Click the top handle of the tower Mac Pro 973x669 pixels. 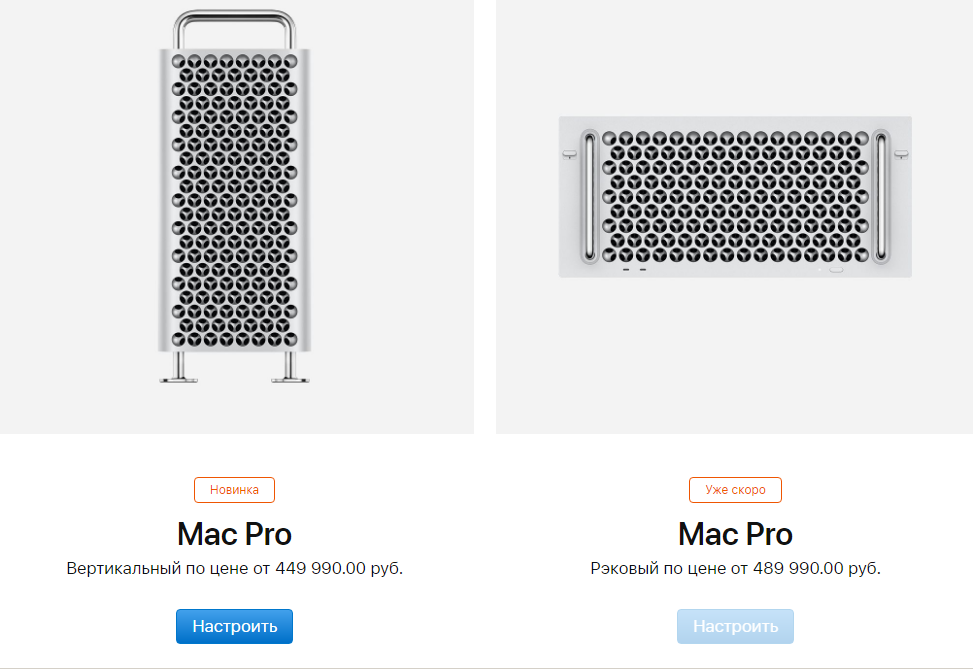pyautogui.click(x=234, y=18)
